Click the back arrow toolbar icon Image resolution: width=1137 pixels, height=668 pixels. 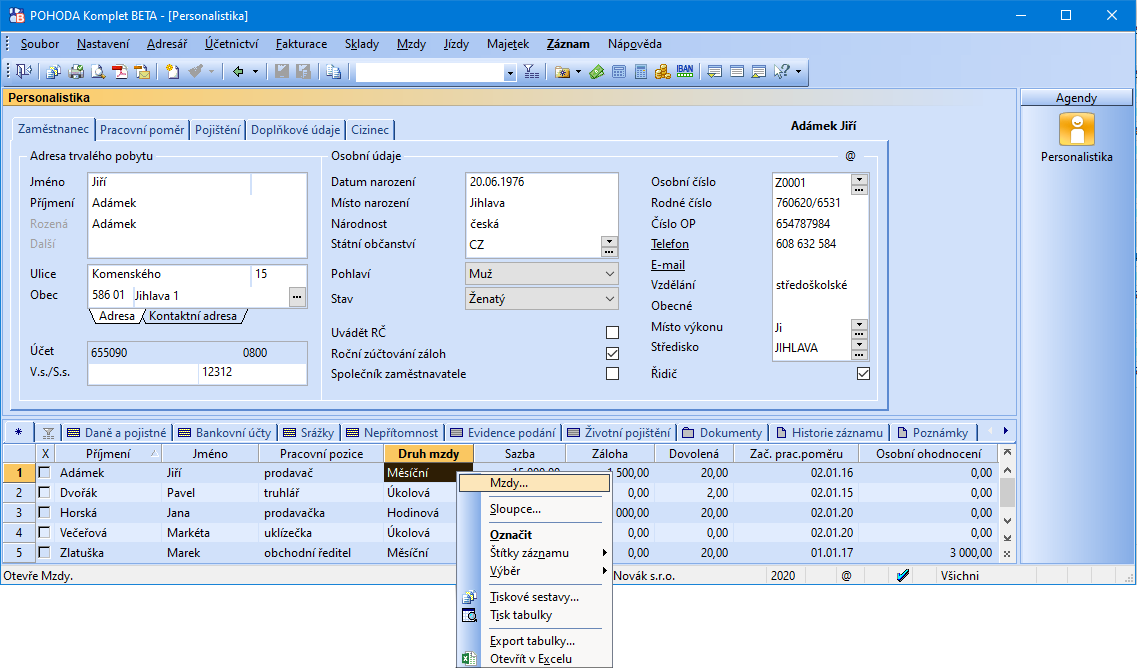click(x=239, y=72)
